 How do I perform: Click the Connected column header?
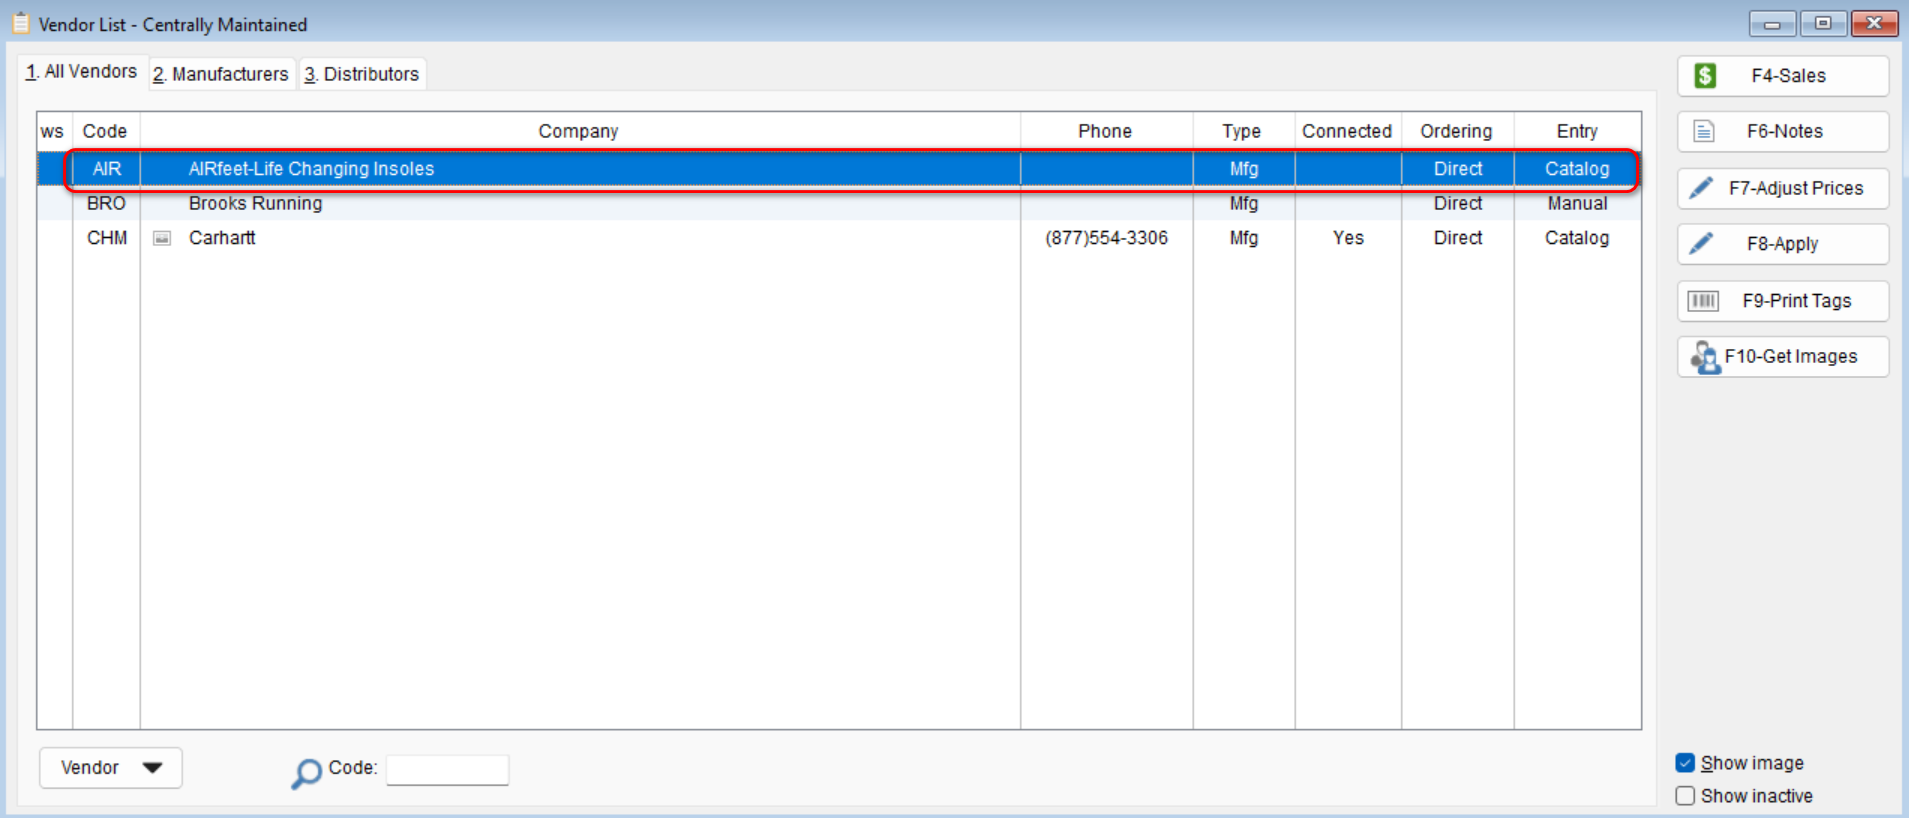(x=1347, y=131)
